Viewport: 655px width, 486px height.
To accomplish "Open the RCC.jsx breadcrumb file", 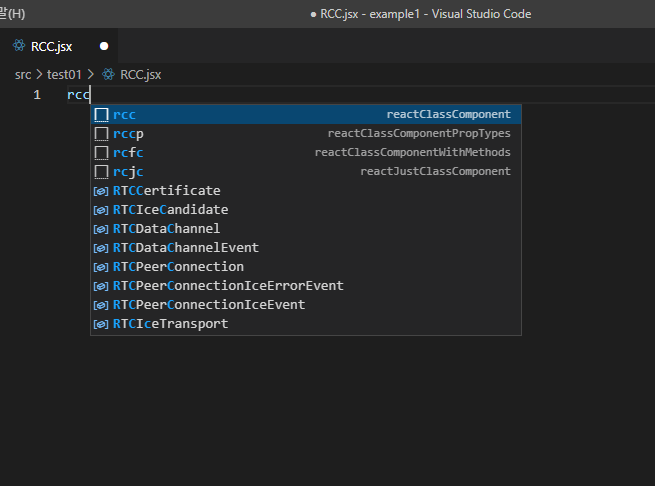I will (x=140, y=75).
